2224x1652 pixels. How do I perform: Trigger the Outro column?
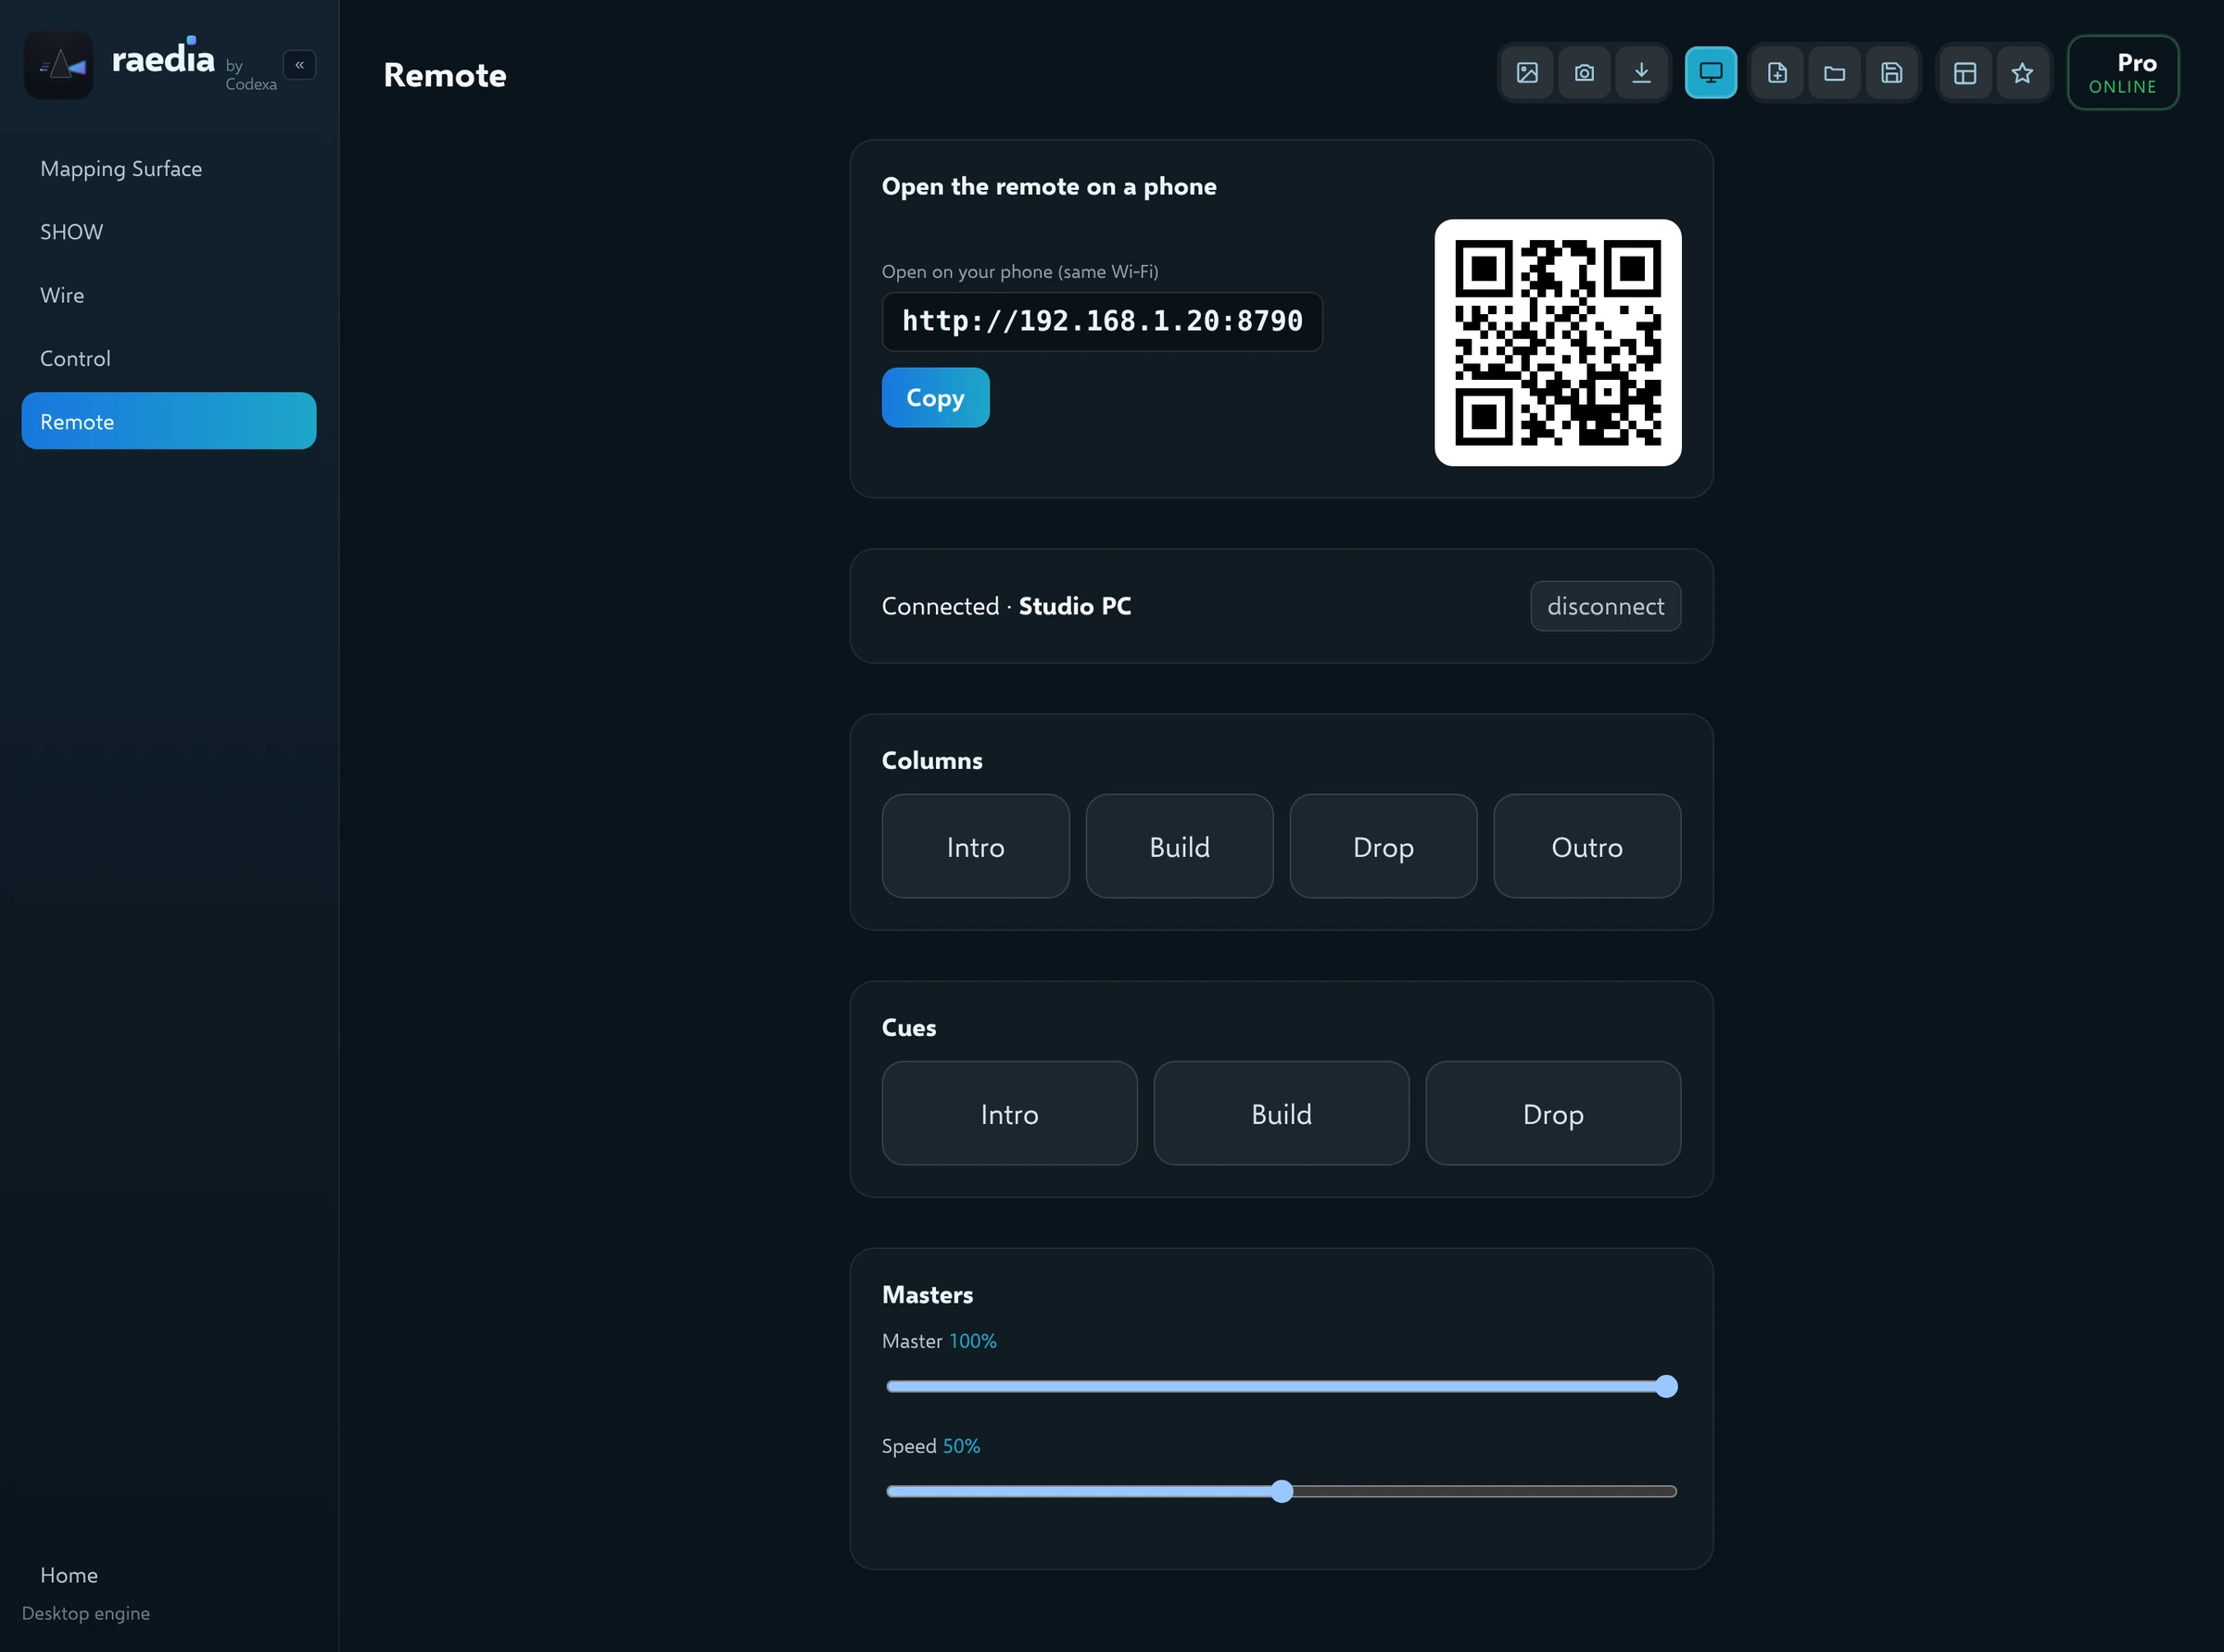pyautogui.click(x=1587, y=846)
